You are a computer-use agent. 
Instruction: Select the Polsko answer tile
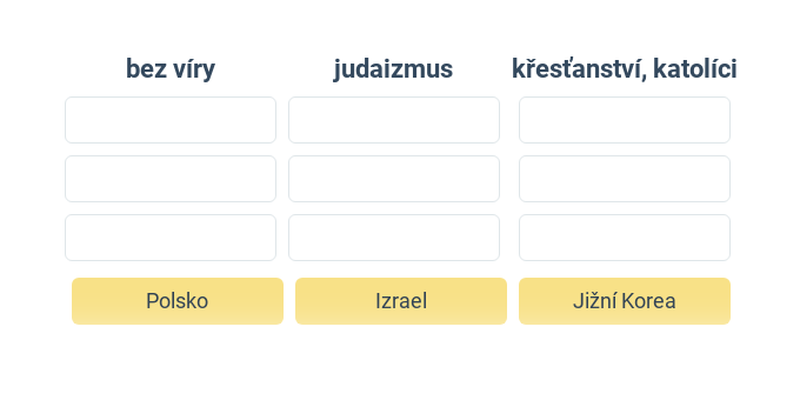(177, 301)
